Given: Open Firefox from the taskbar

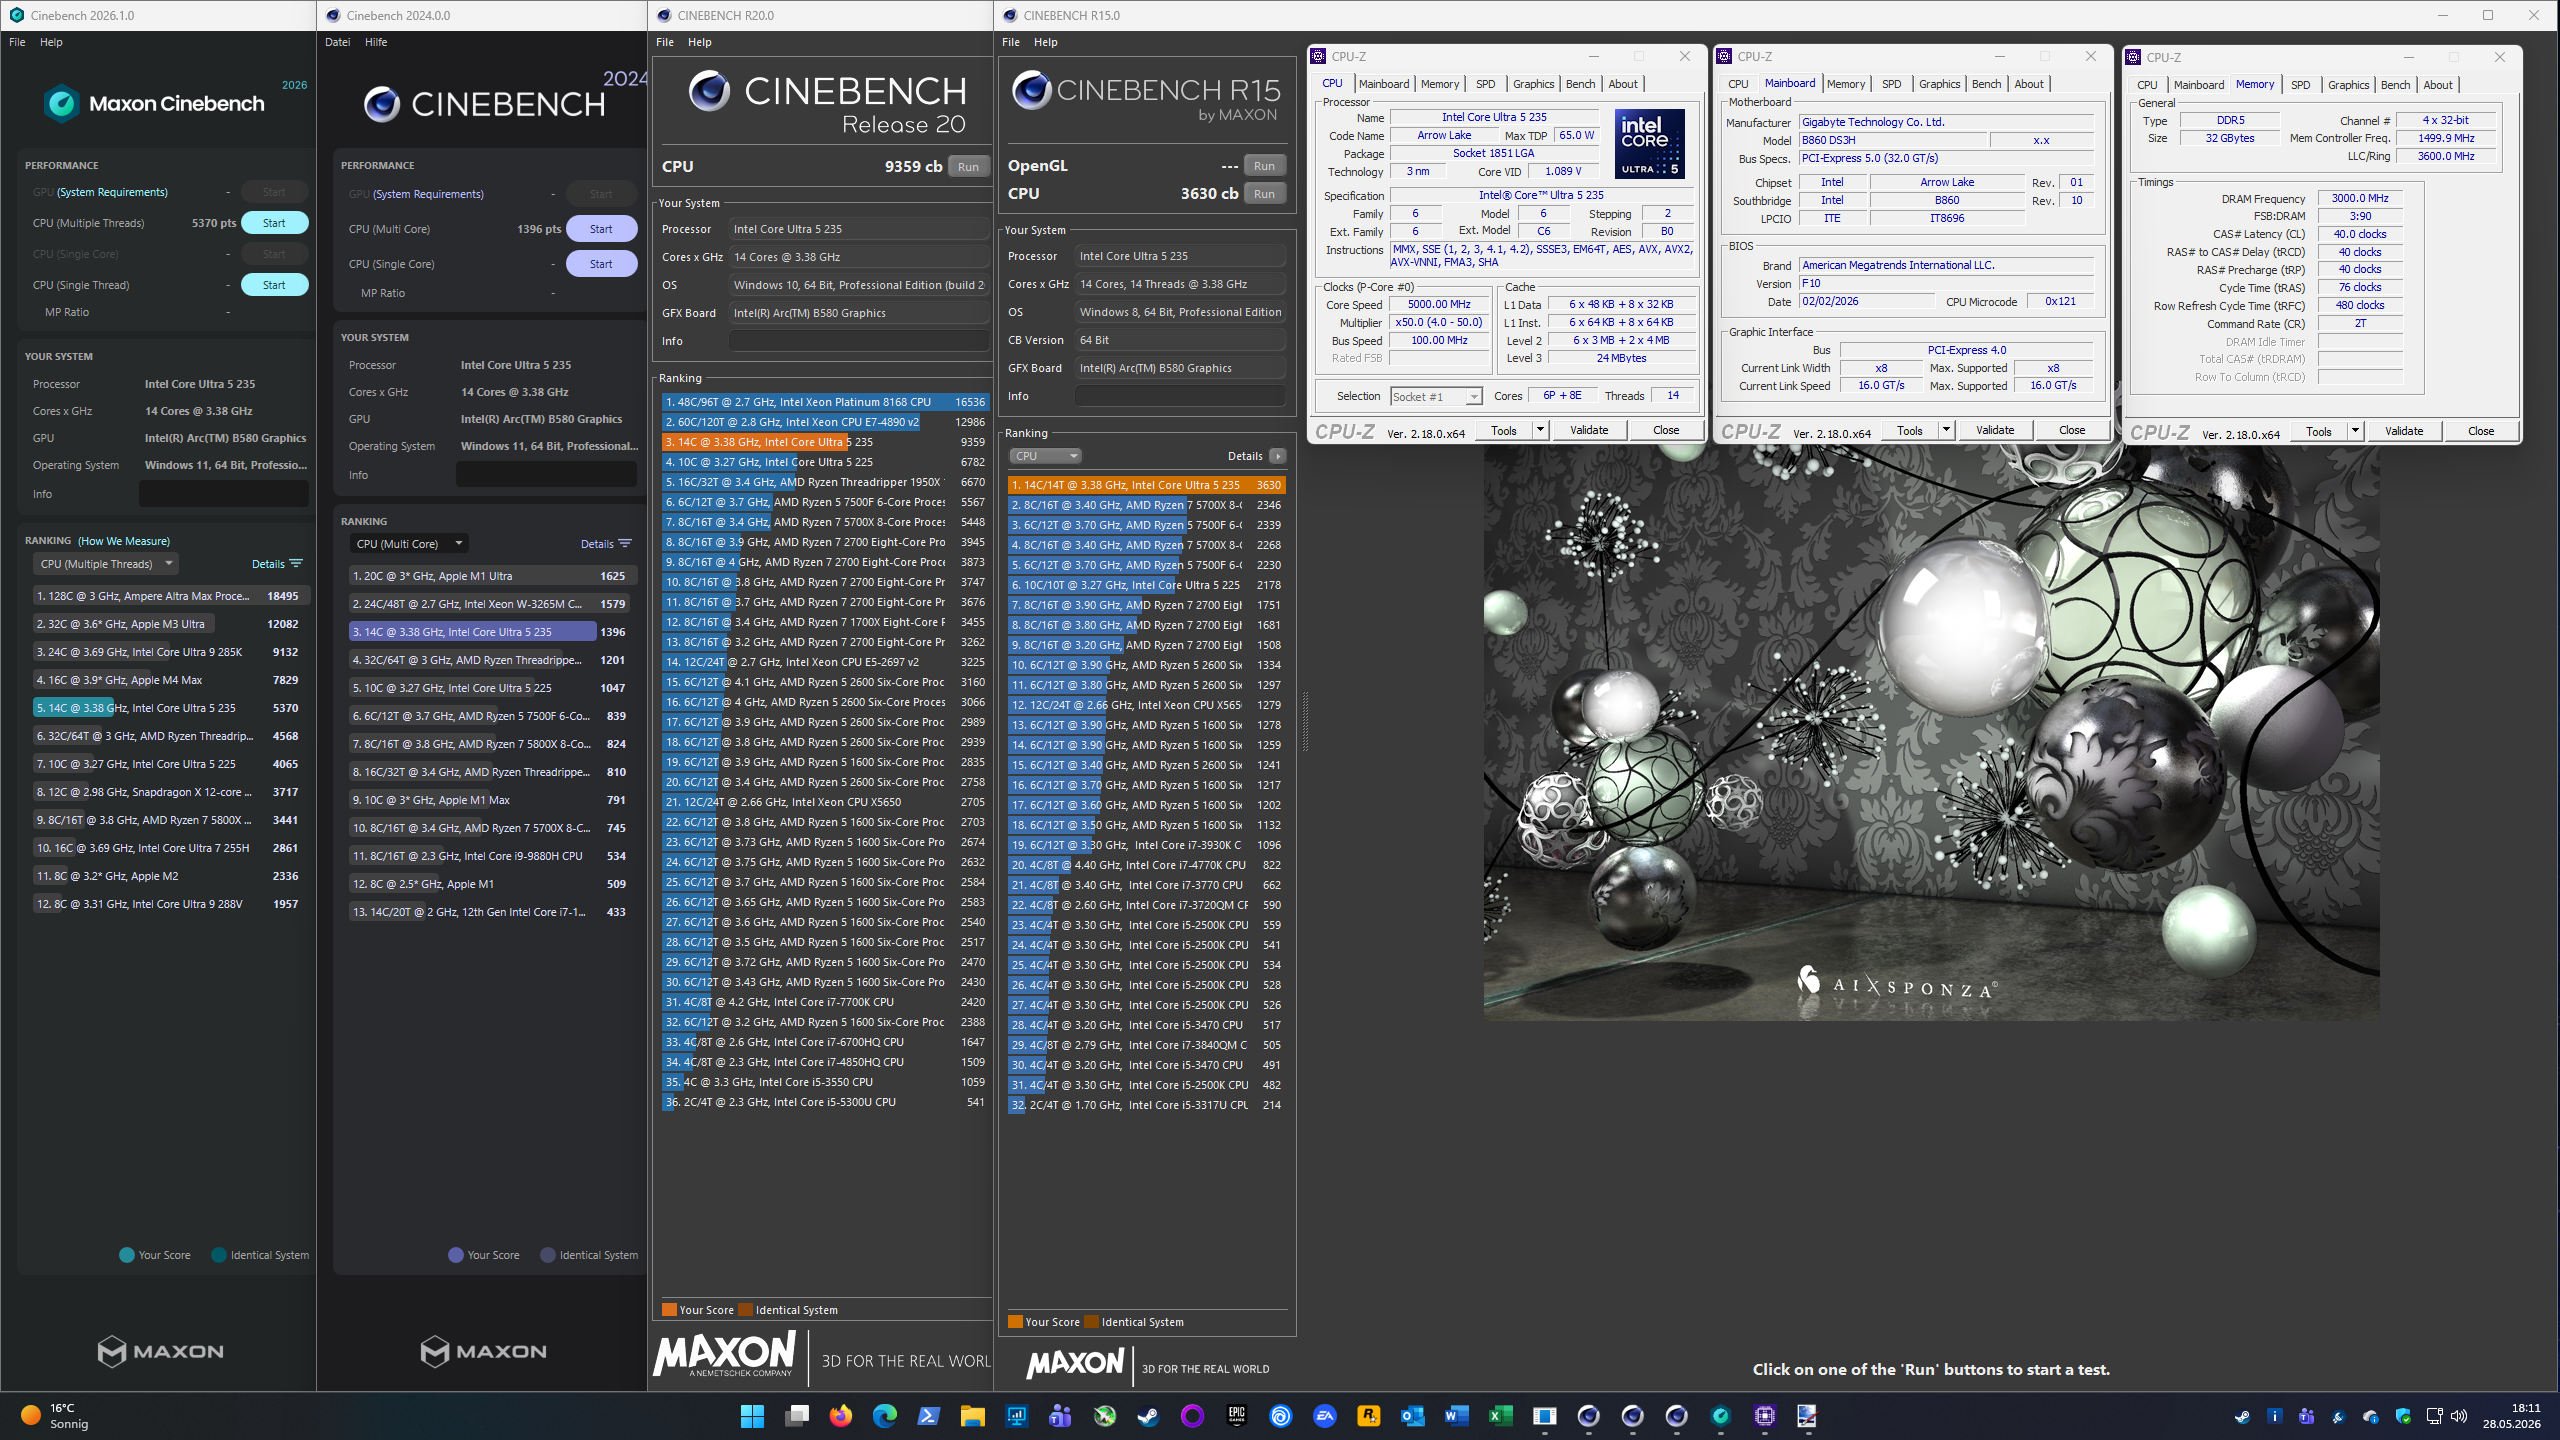Looking at the screenshot, I should pyautogui.click(x=840, y=1416).
